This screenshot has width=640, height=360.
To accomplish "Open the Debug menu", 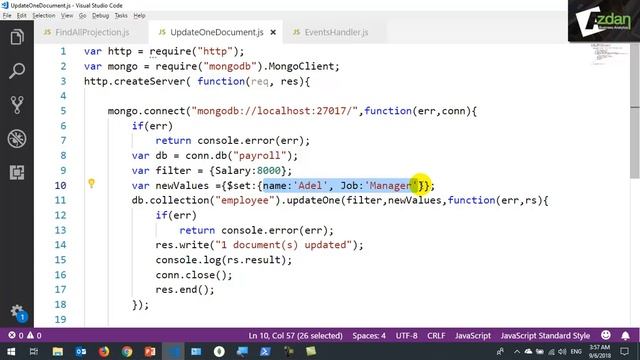I will tap(100, 16).
